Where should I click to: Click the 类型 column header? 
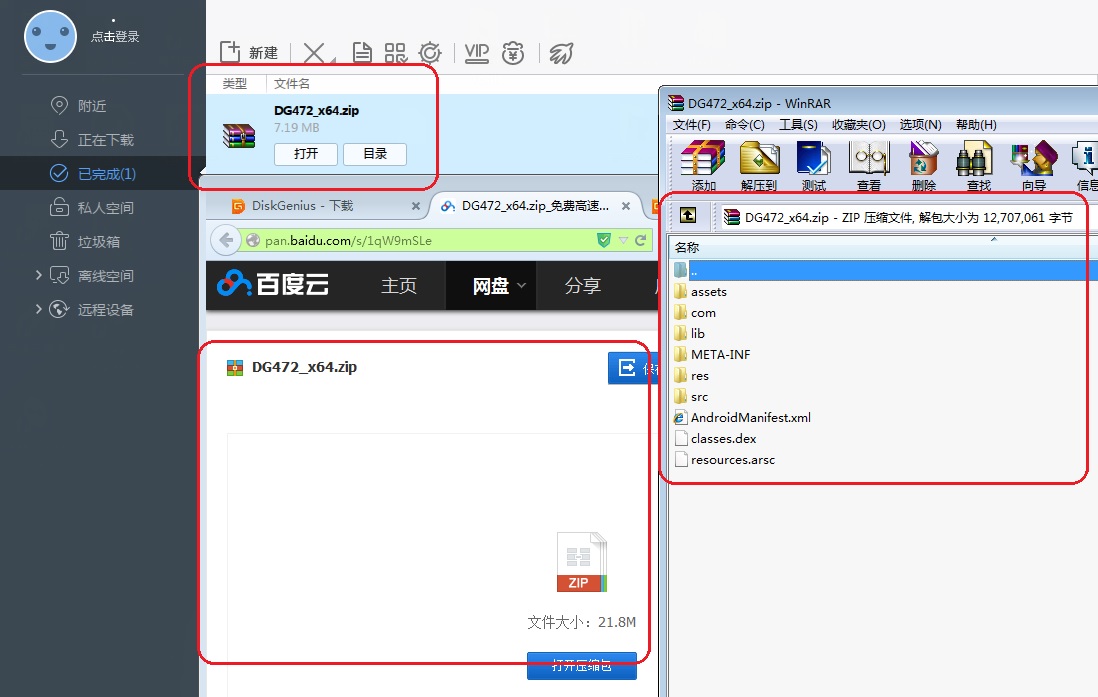(x=235, y=84)
